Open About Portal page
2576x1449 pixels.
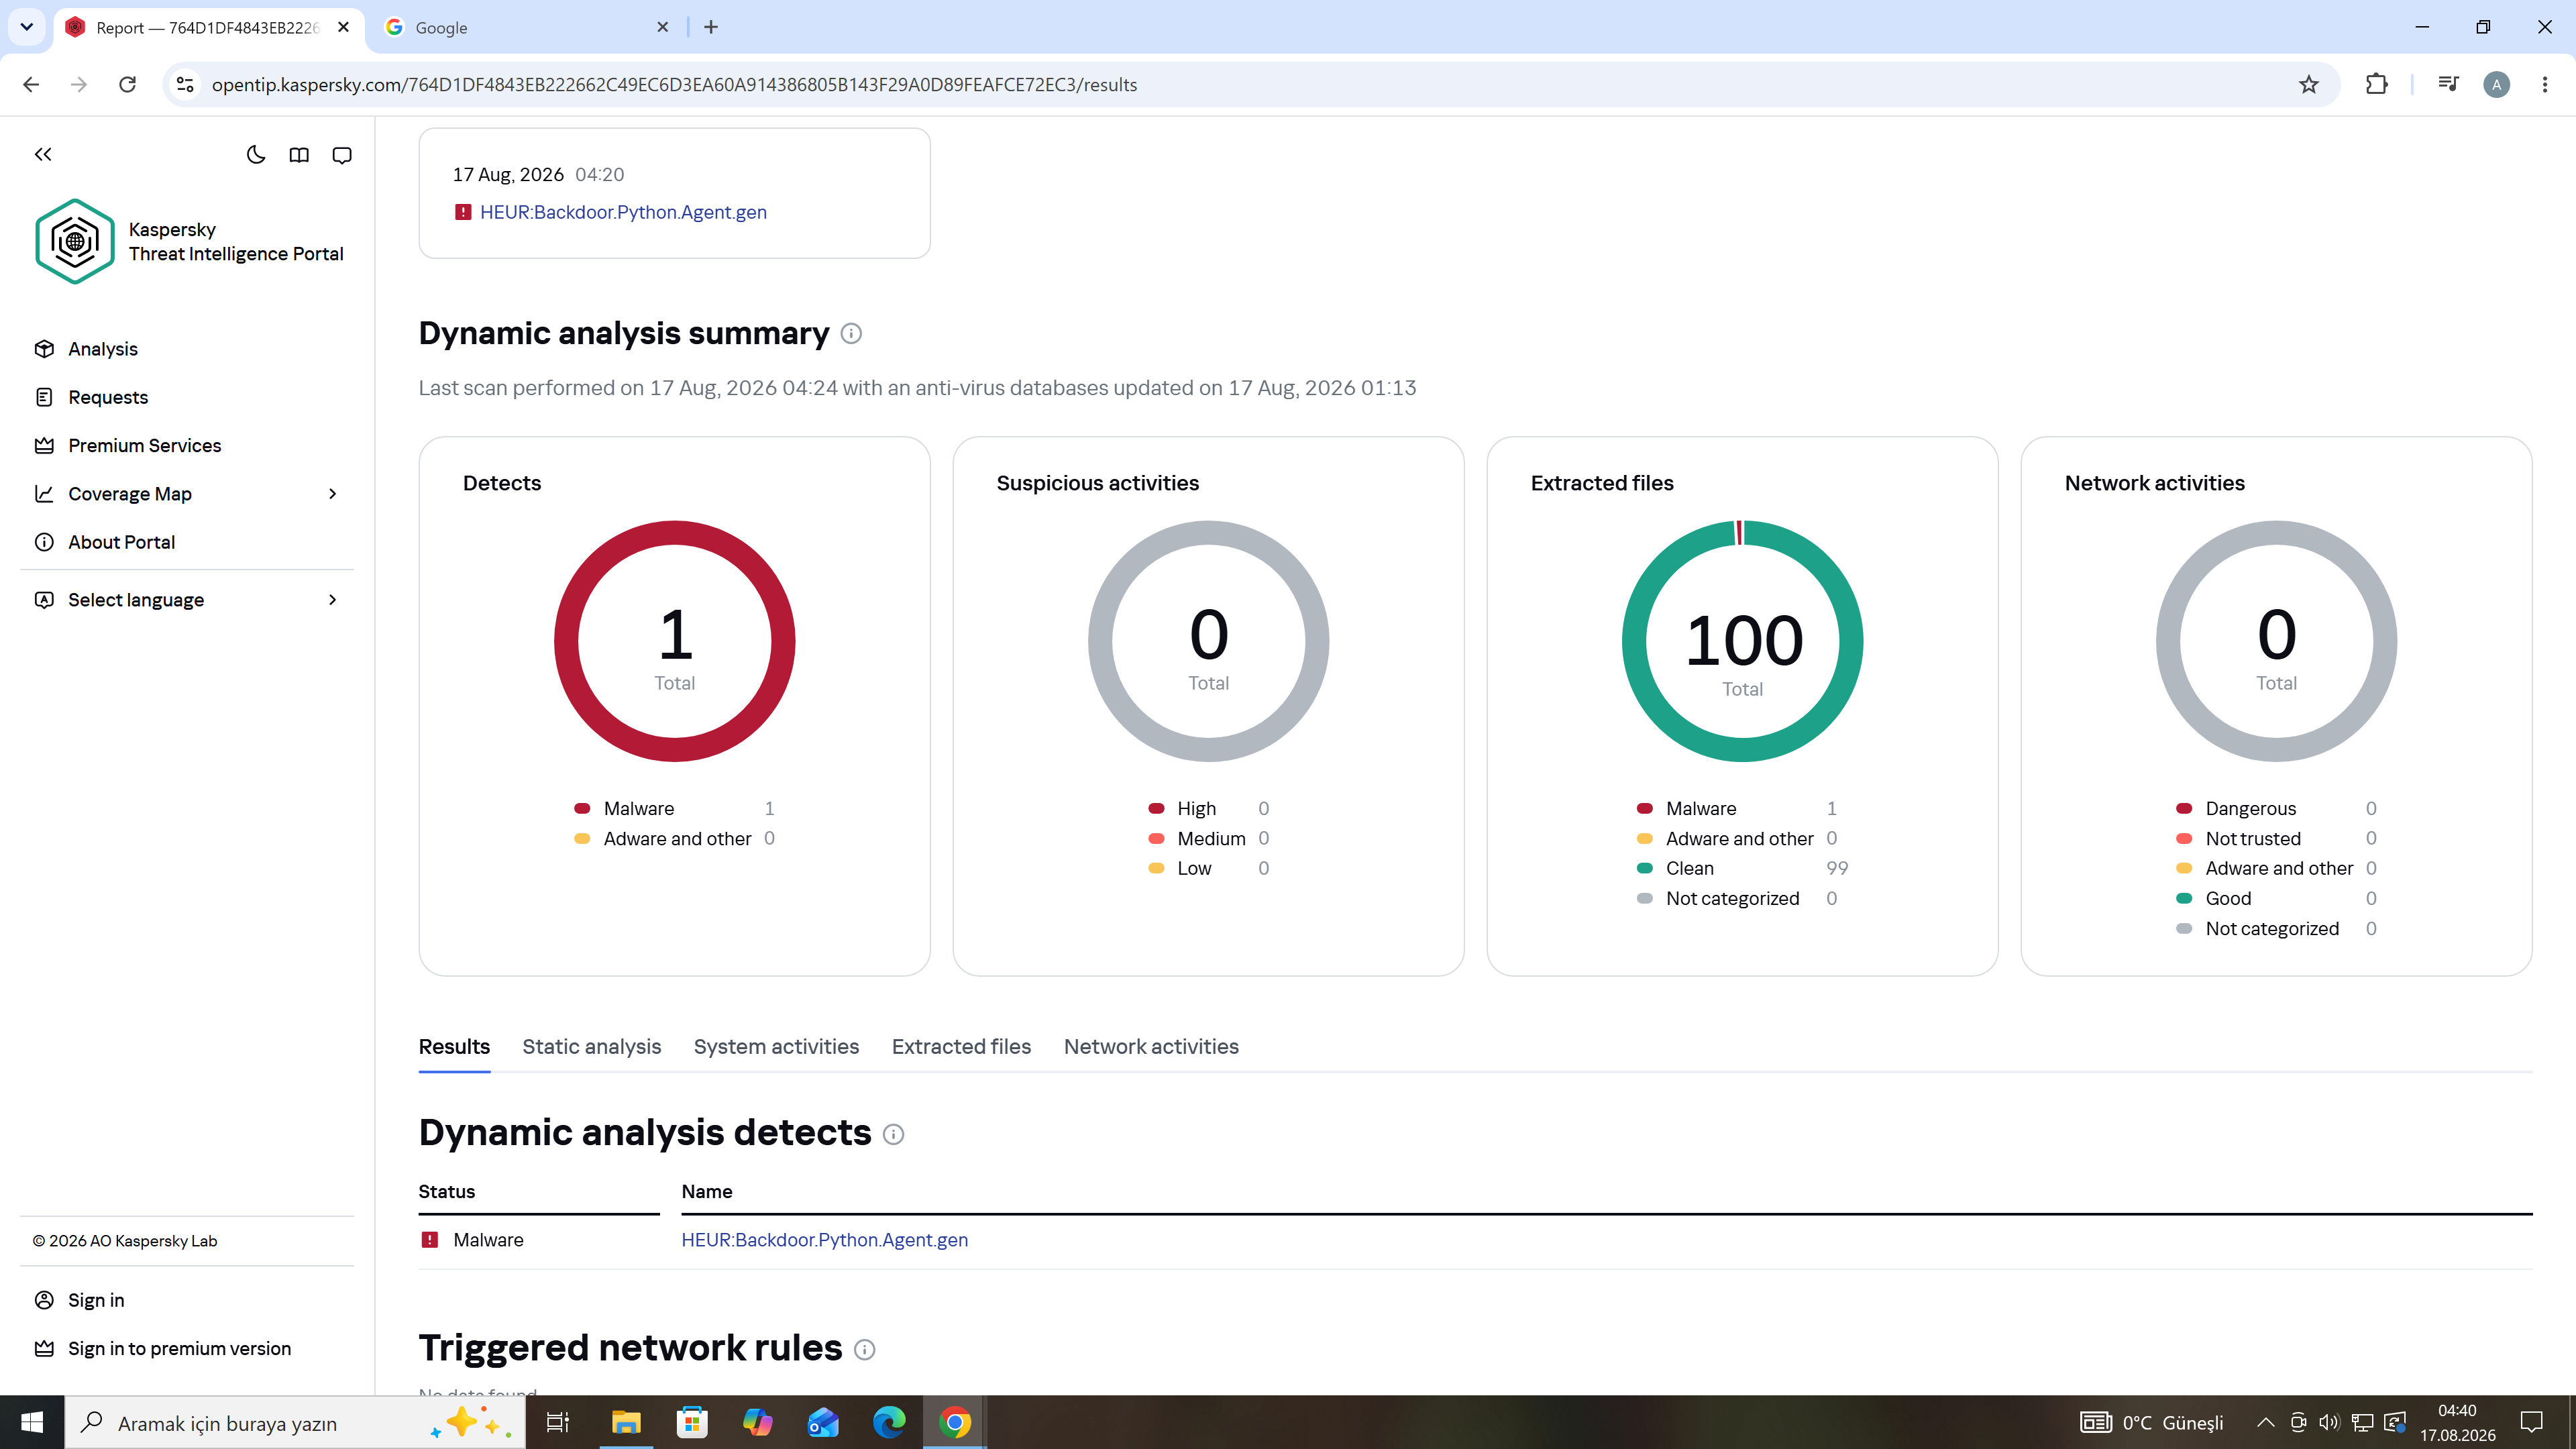121,542
